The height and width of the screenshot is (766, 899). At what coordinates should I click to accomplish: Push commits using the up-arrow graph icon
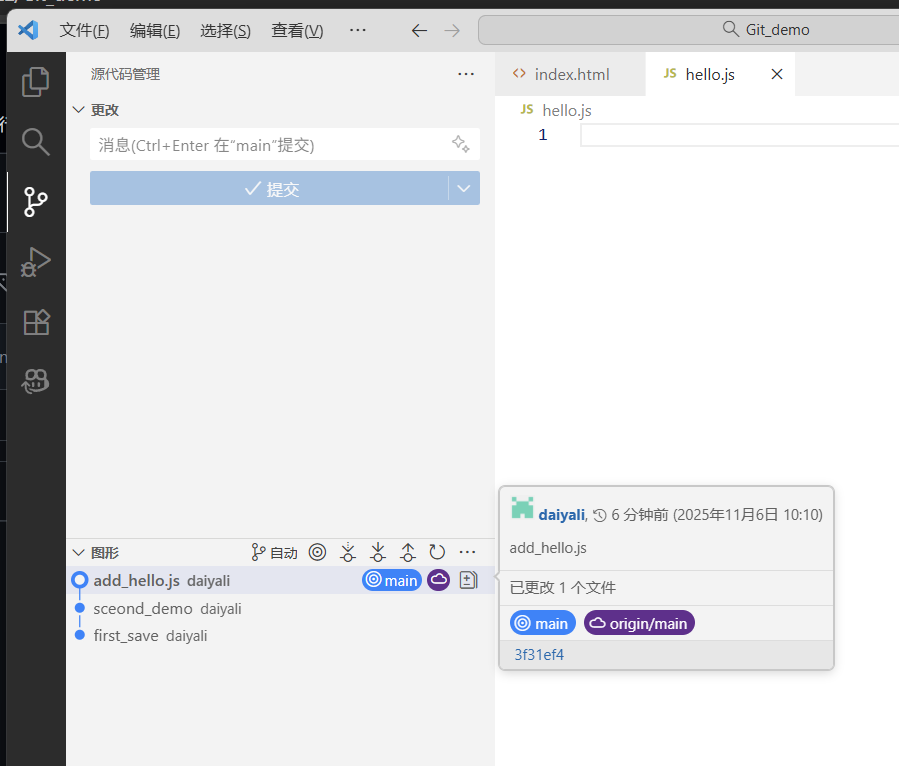408,551
